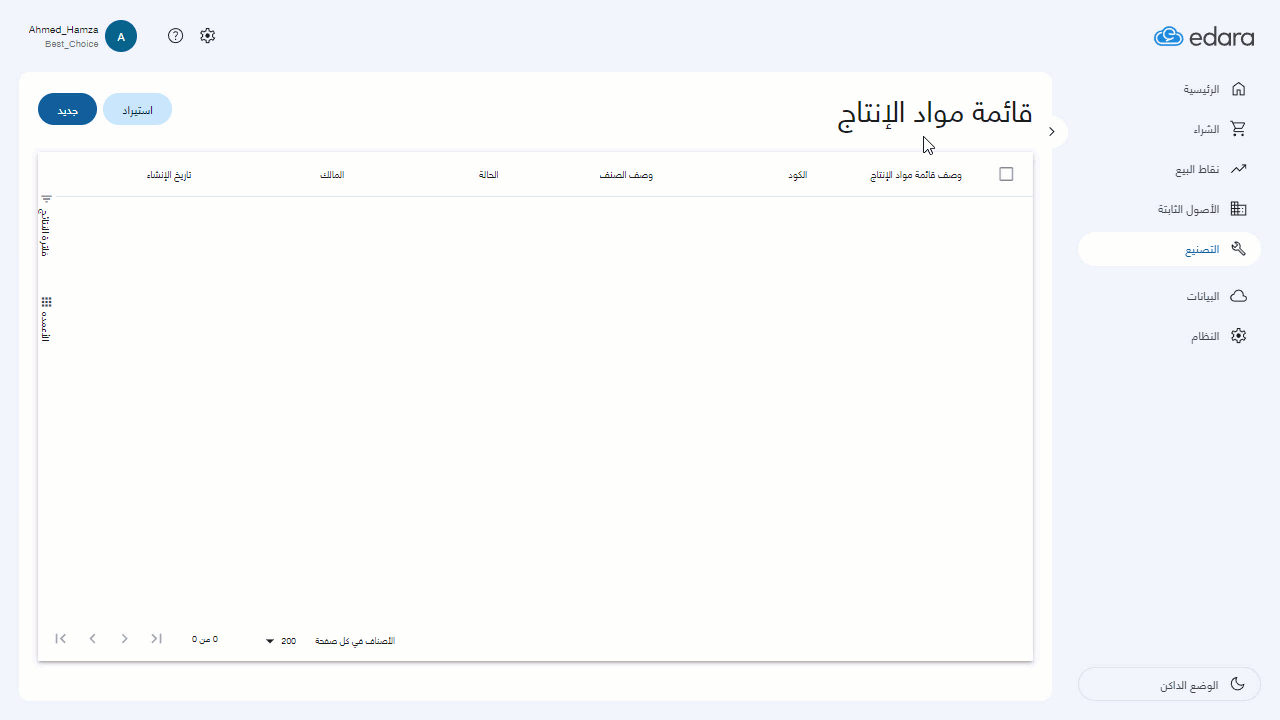Open the نقاط البيع trend arrow icon
Viewport: 1280px width, 720px height.
tap(1238, 169)
